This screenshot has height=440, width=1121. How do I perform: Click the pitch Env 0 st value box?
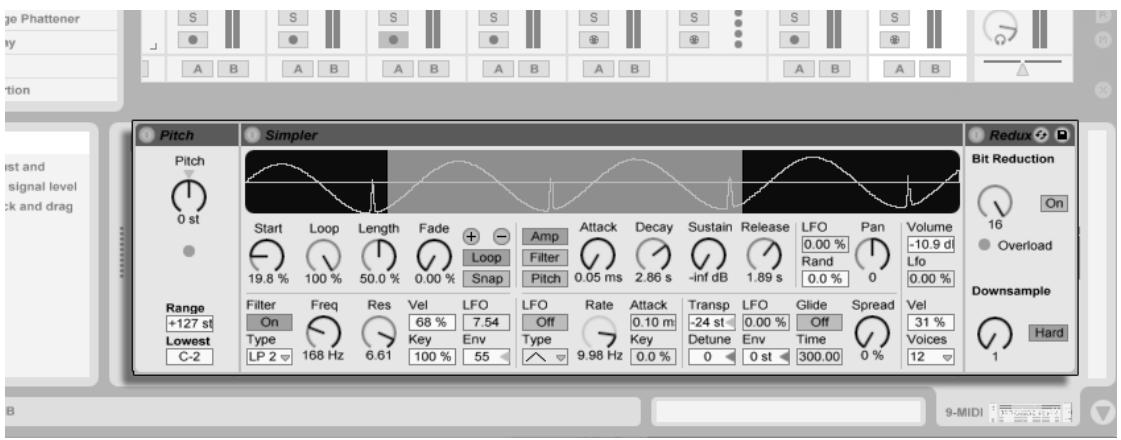pyautogui.click(x=766, y=356)
